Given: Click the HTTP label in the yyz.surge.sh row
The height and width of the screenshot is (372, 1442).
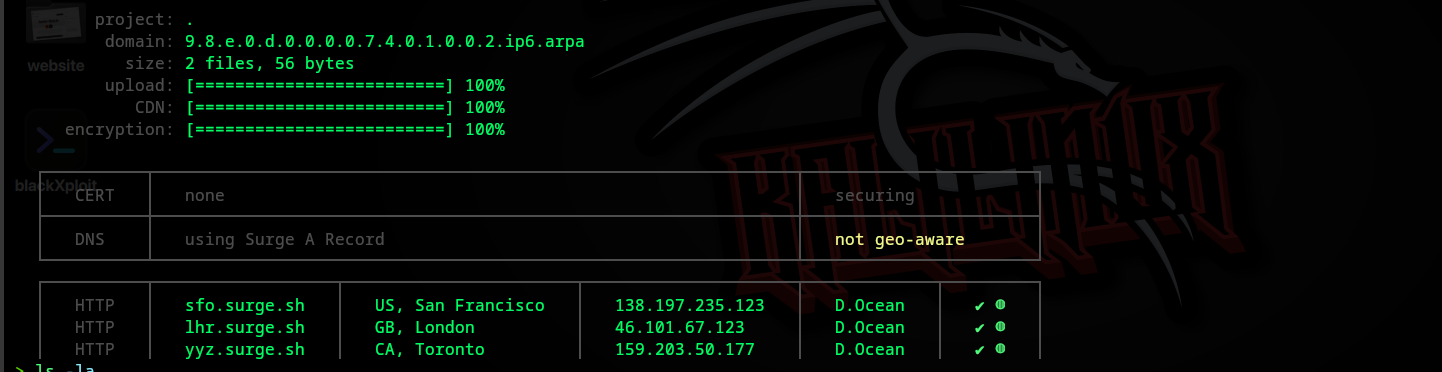Looking at the screenshot, I should click(x=95, y=350).
